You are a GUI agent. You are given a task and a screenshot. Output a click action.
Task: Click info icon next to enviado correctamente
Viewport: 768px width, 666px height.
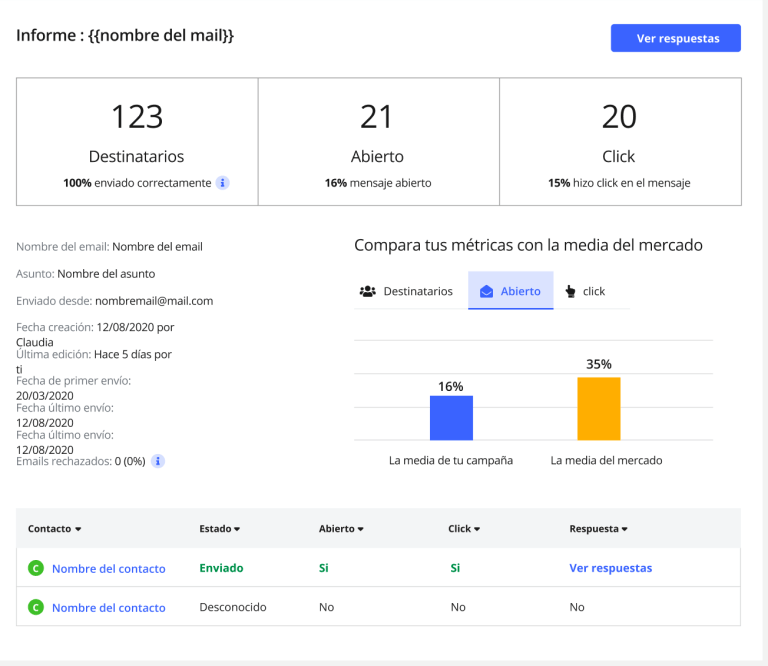223,183
